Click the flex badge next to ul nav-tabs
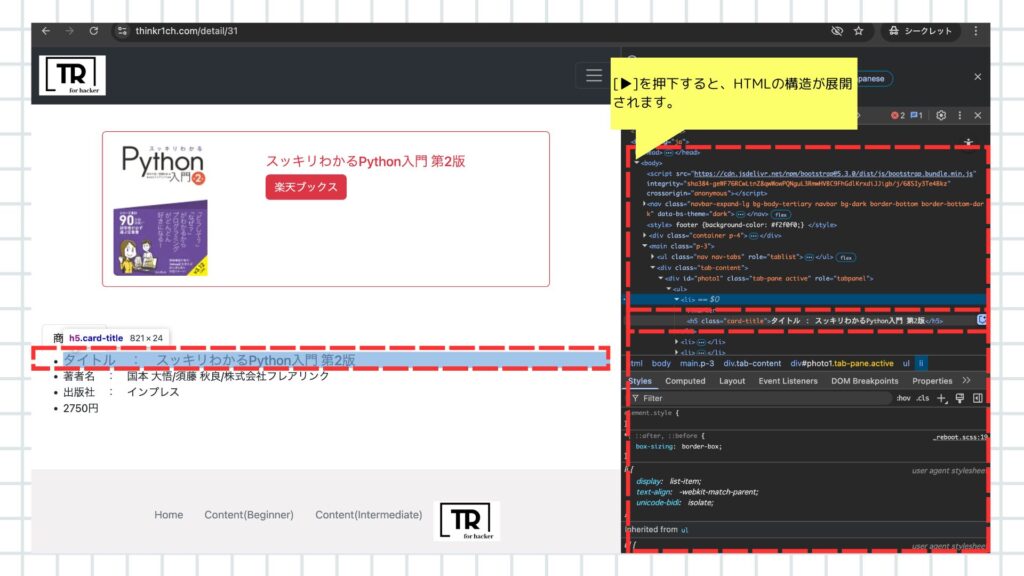This screenshot has height=576, width=1024. click(846, 257)
